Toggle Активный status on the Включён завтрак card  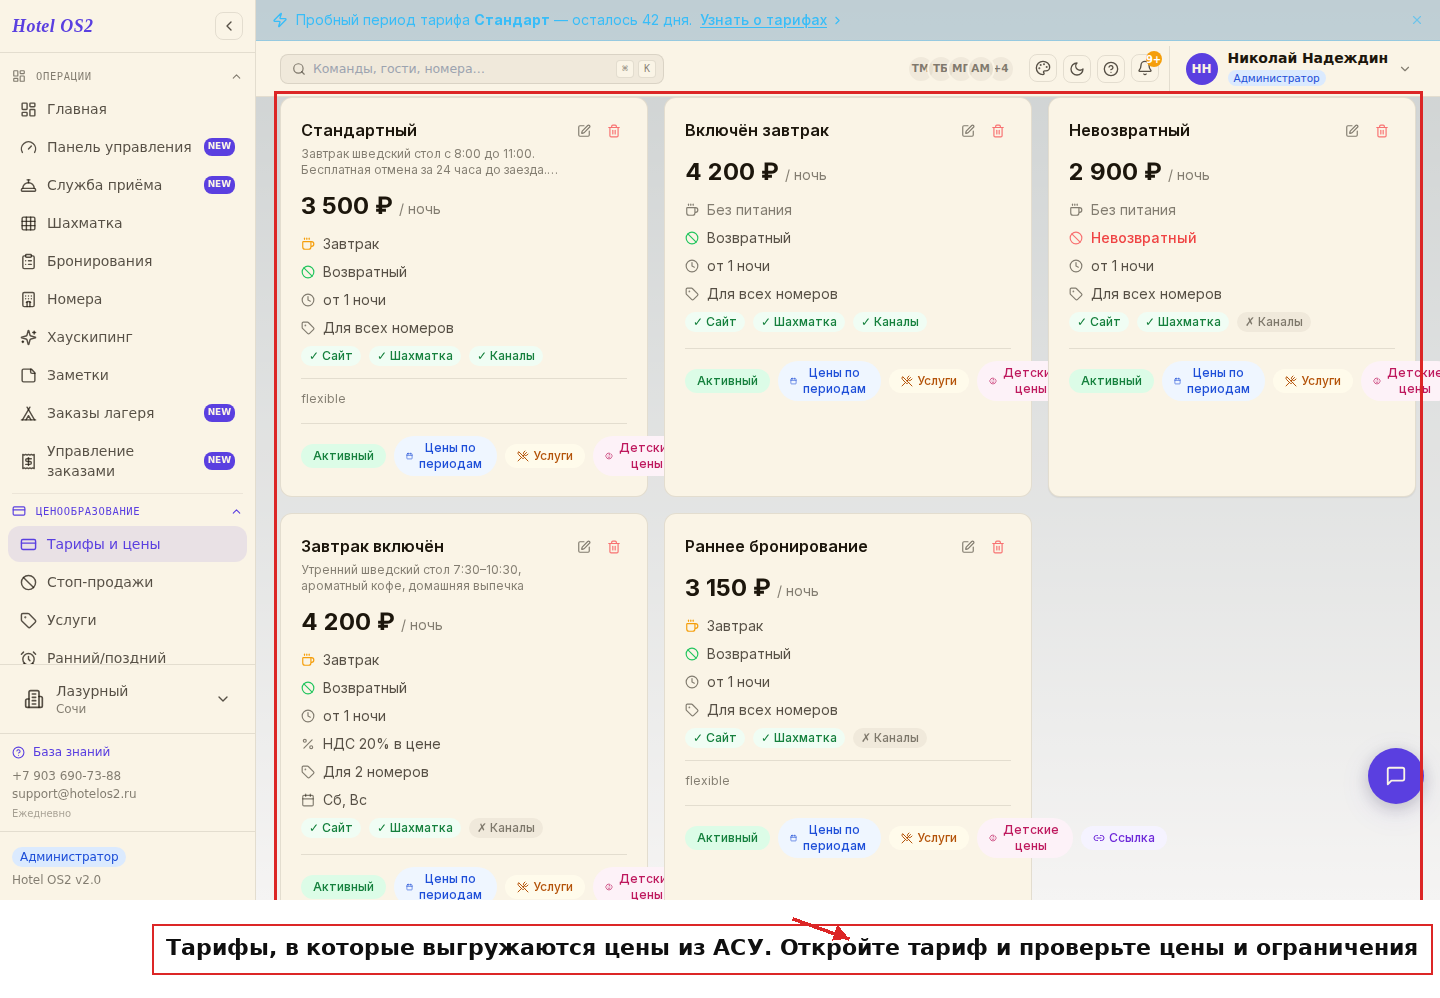click(x=727, y=381)
